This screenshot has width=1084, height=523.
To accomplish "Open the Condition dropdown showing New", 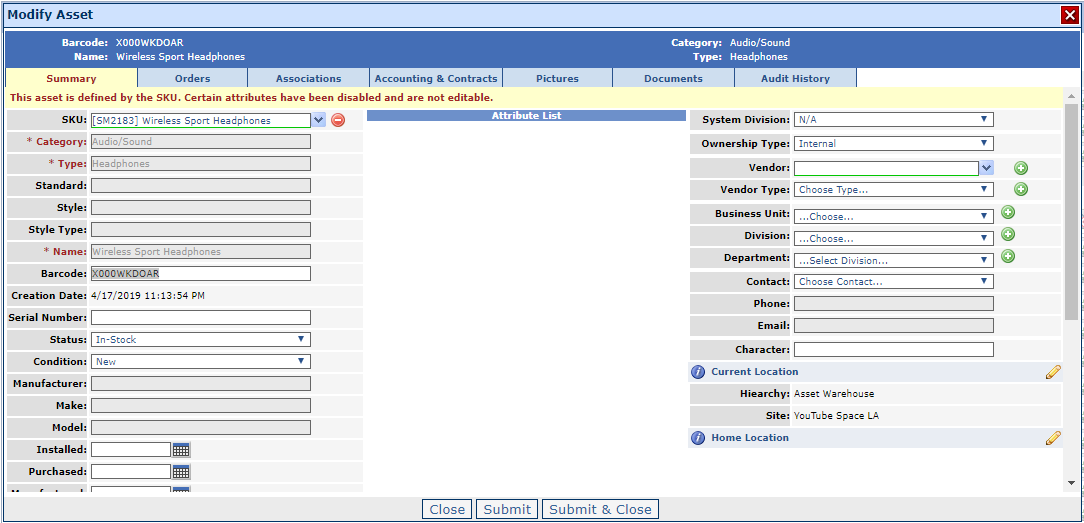I will tap(200, 361).
